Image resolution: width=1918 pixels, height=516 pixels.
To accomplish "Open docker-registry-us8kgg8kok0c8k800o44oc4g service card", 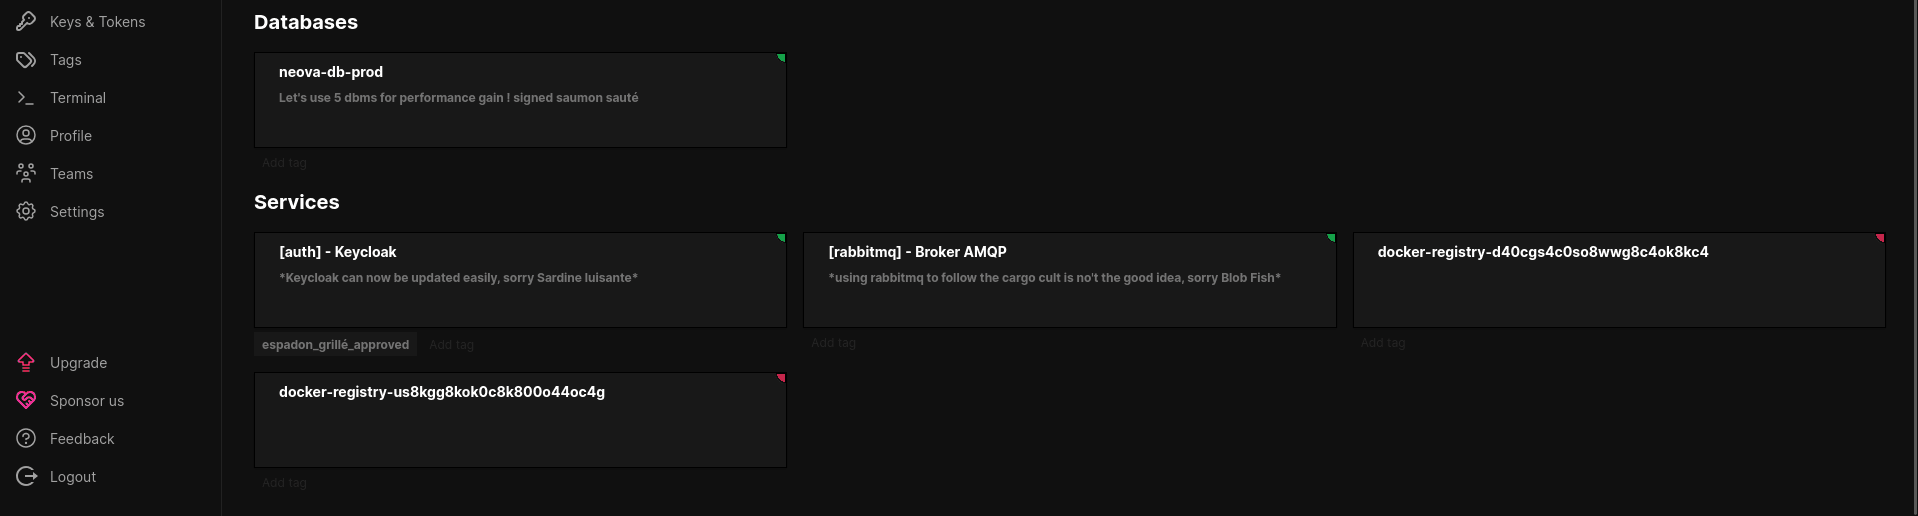I will [x=520, y=420].
